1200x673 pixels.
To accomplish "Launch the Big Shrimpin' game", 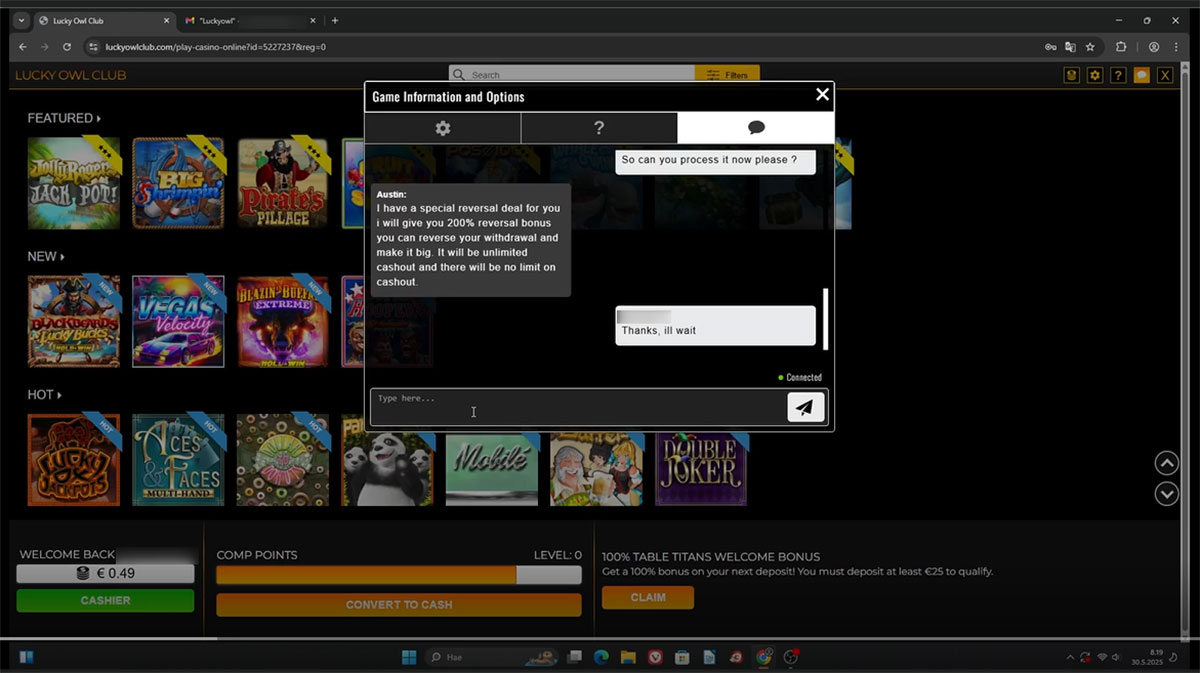I will tap(178, 183).
